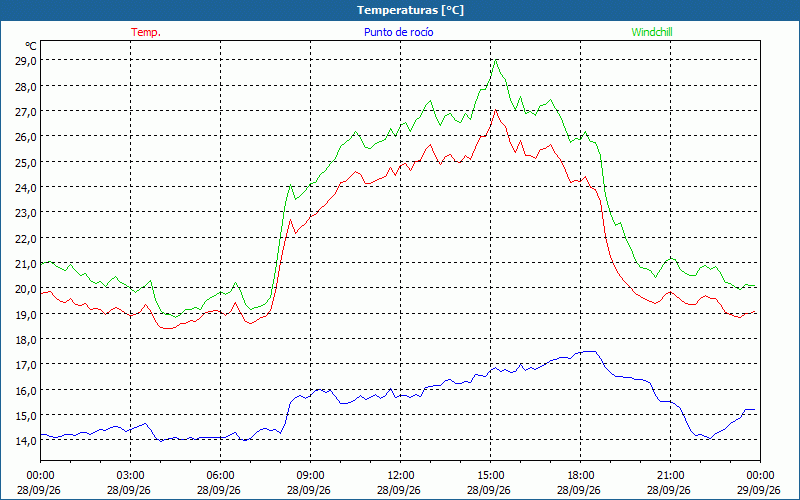Image resolution: width=800 pixels, height=500 pixels.
Task: Click the 29,0 y-axis label
Action: click(x=26, y=61)
